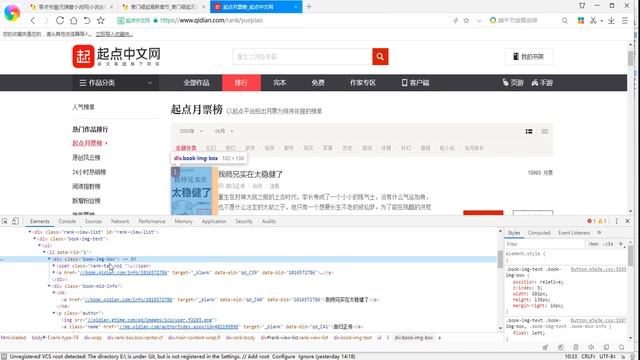The height and width of the screenshot is (360, 640).
Task: Click the red search button on Qidian site
Action: (380, 57)
